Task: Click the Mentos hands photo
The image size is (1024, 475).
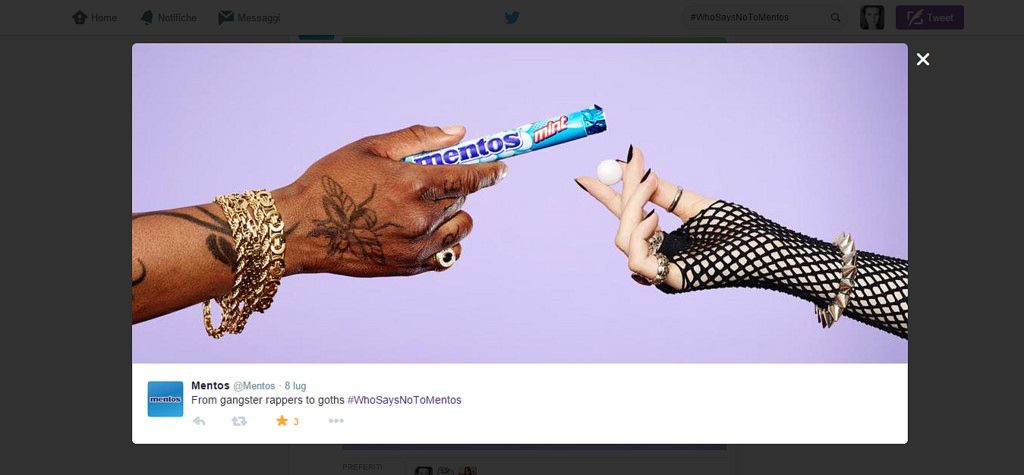Action: click(520, 203)
